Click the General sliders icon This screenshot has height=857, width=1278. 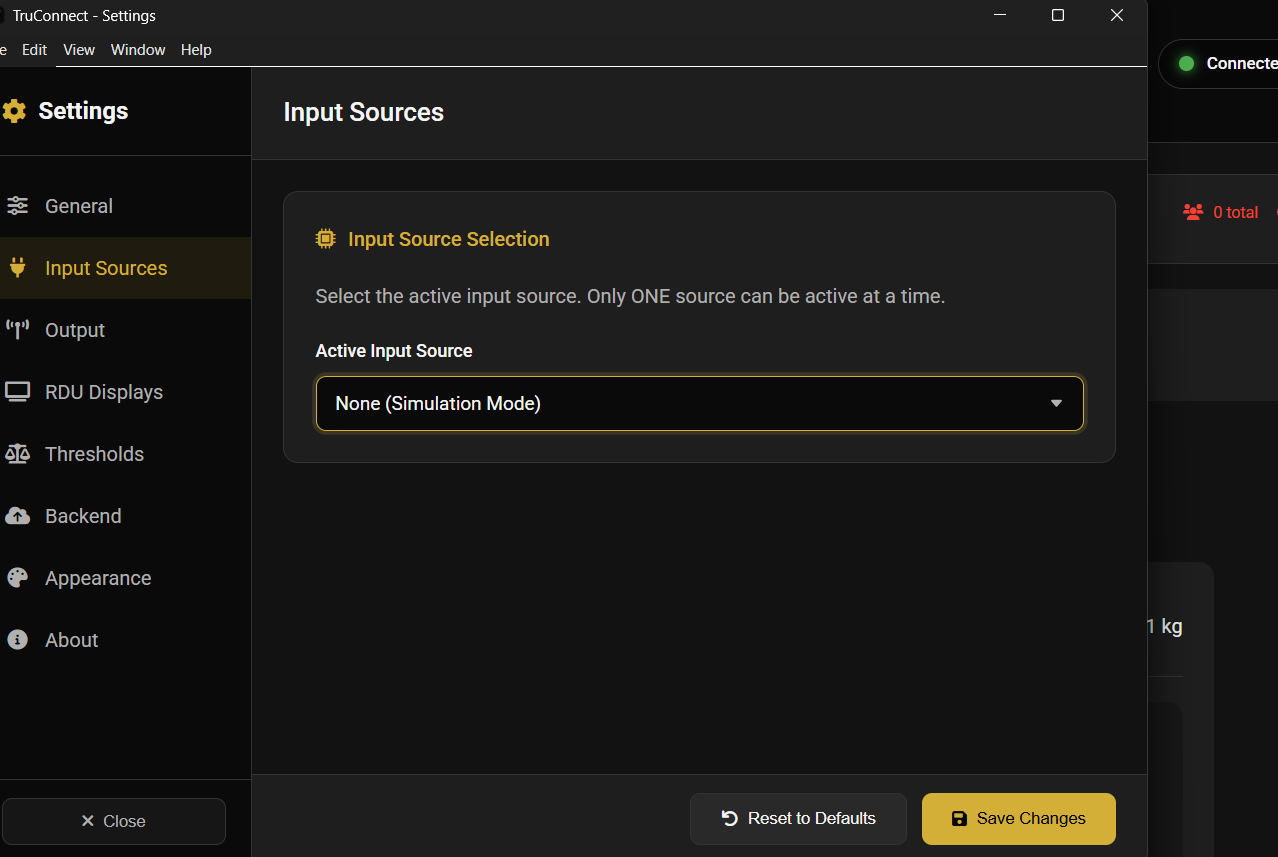[x=17, y=206]
